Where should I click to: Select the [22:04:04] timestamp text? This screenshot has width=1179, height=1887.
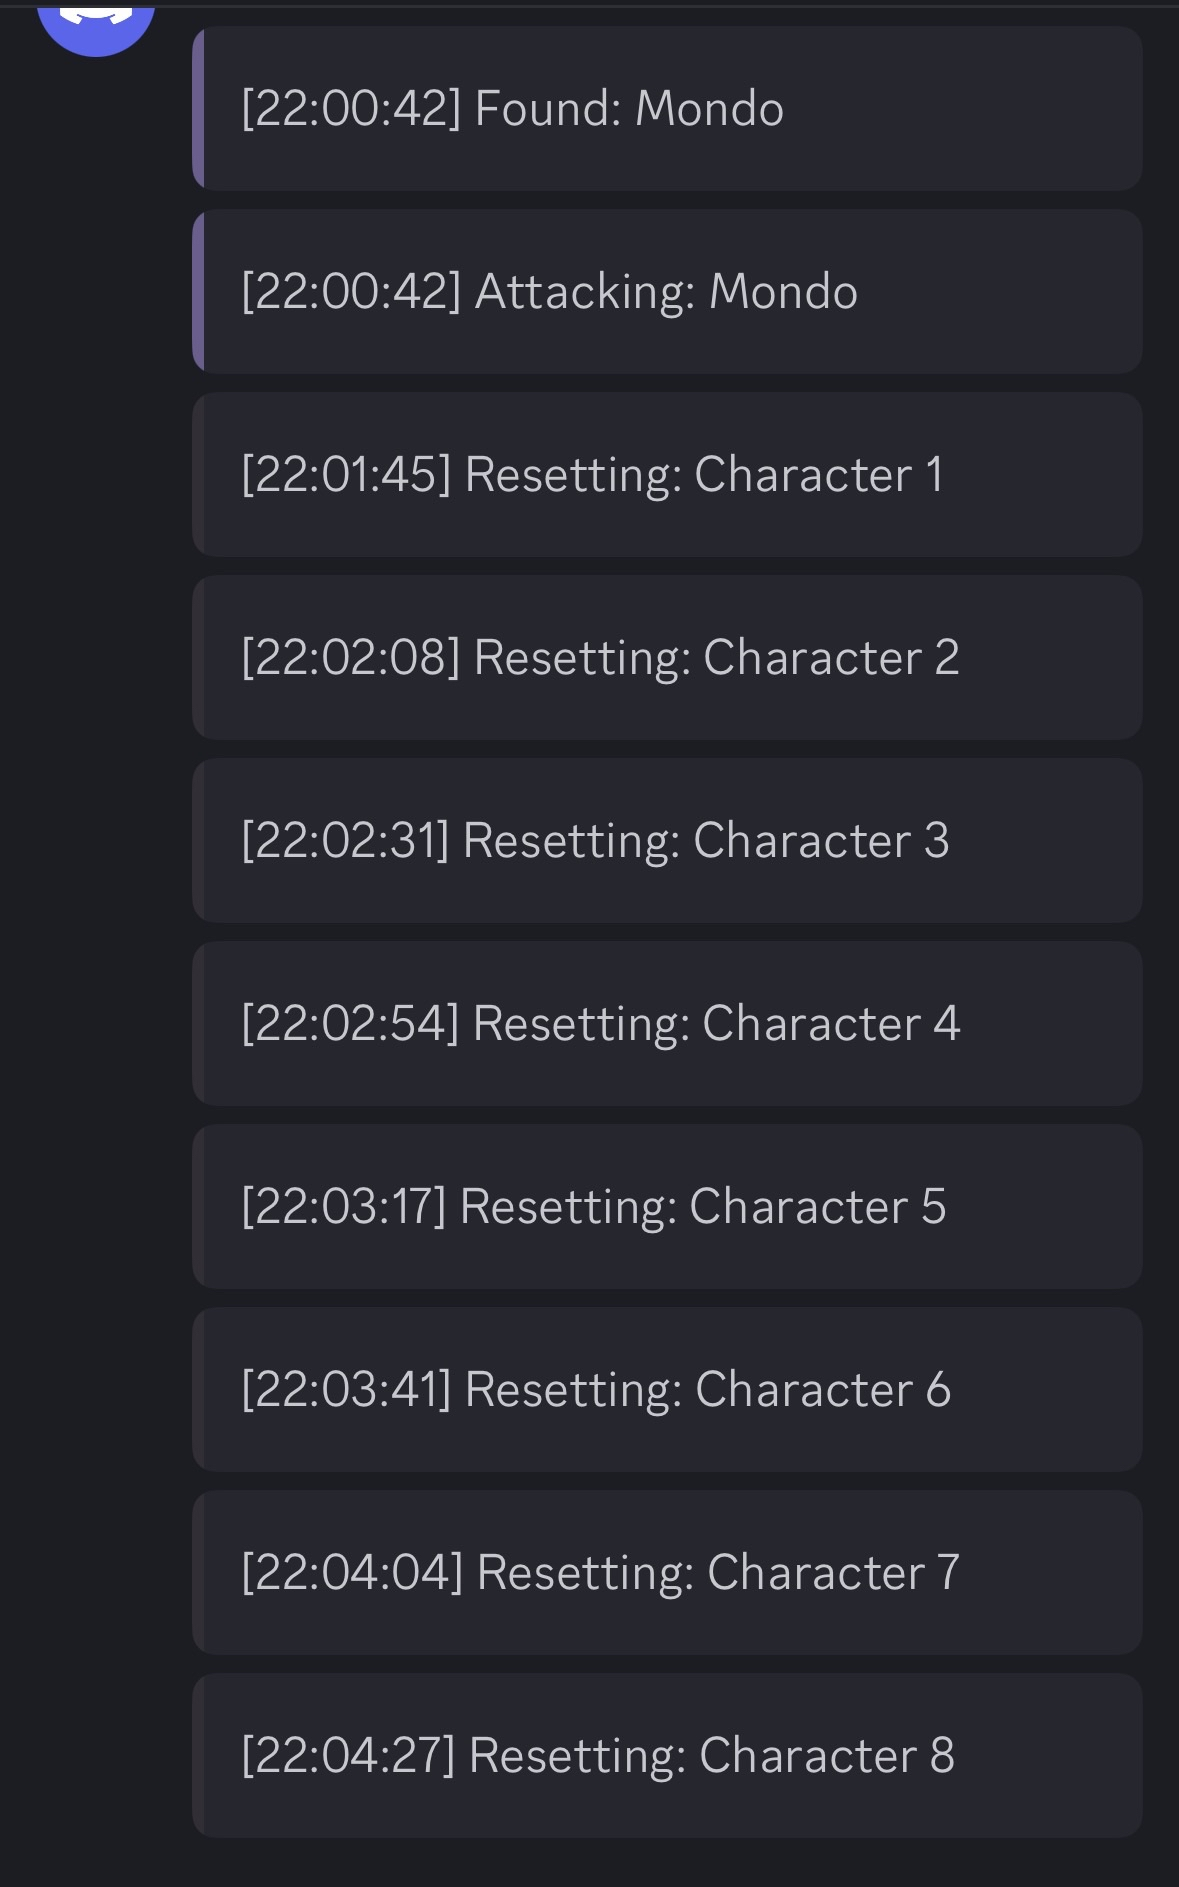pos(352,1573)
